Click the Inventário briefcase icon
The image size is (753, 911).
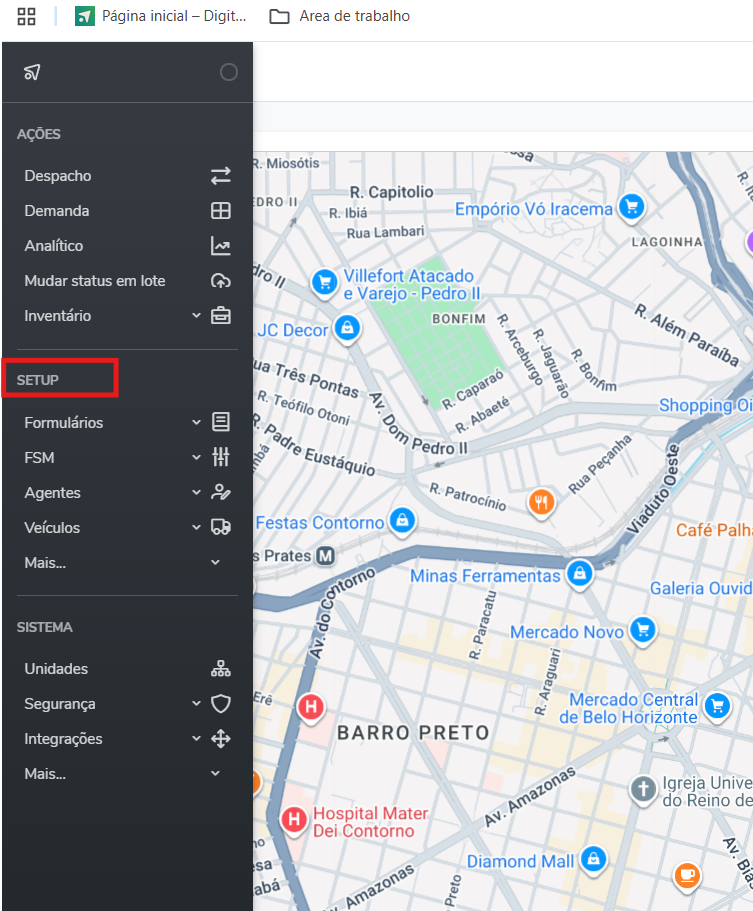click(220, 316)
